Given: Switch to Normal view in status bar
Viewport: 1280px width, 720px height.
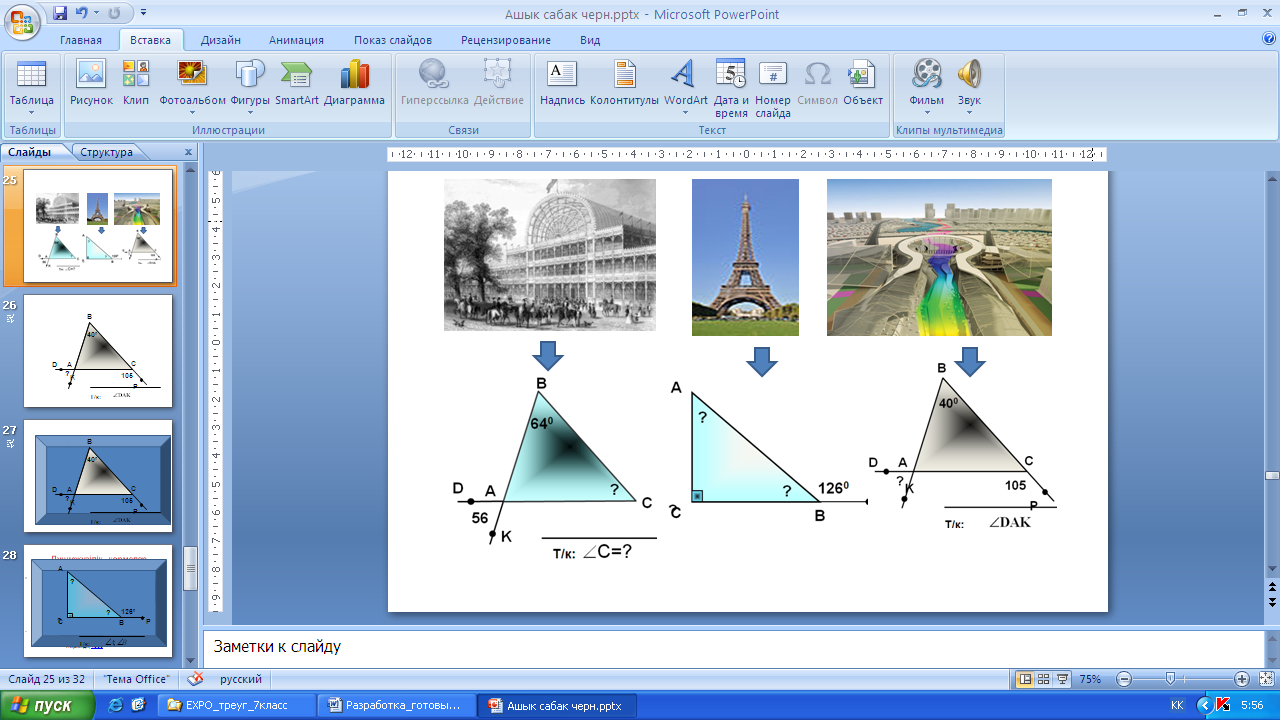Looking at the screenshot, I should [x=1025, y=679].
